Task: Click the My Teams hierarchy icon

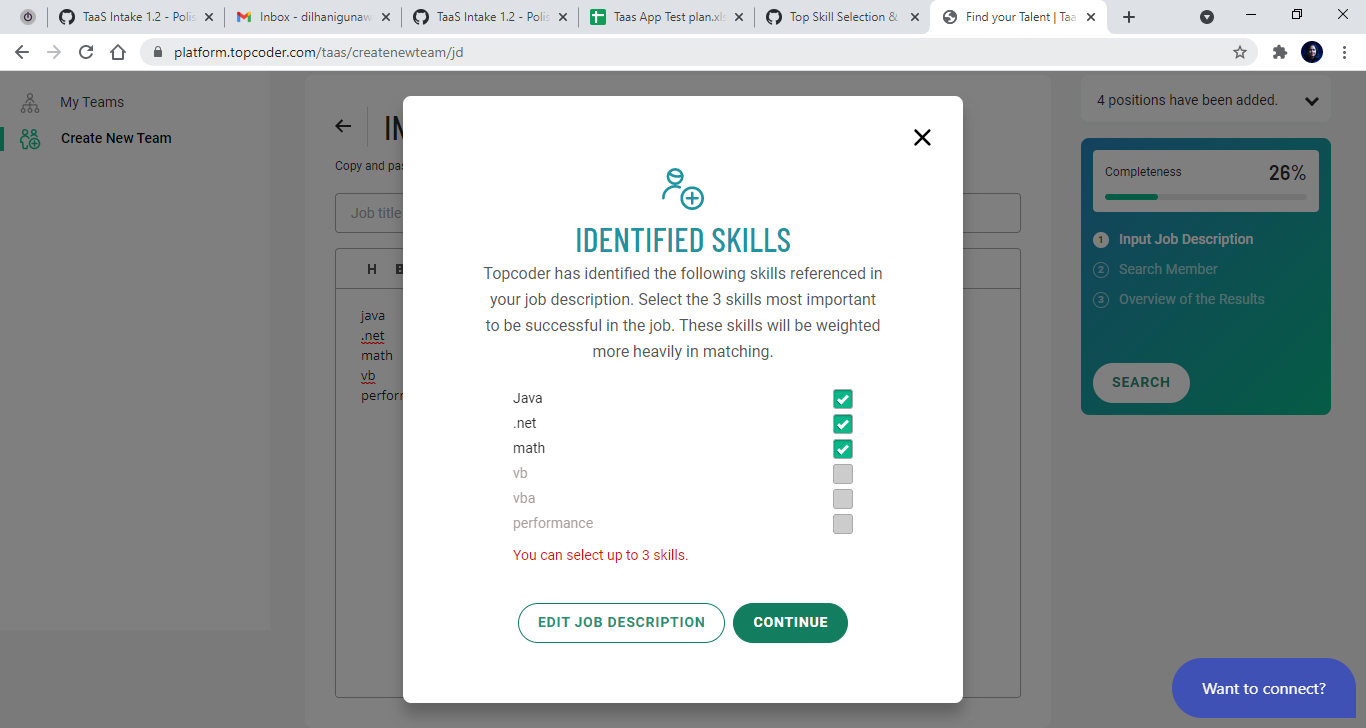Action: [x=30, y=102]
